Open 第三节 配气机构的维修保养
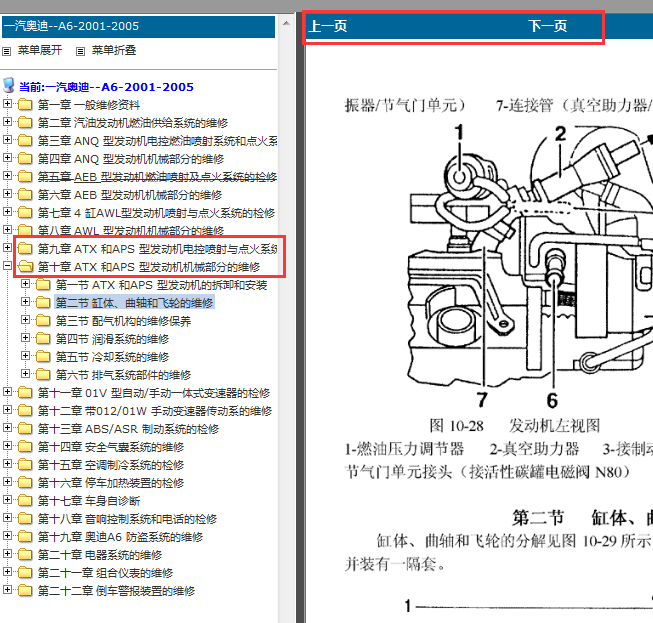Screen dimensions: 653x623 [123, 321]
